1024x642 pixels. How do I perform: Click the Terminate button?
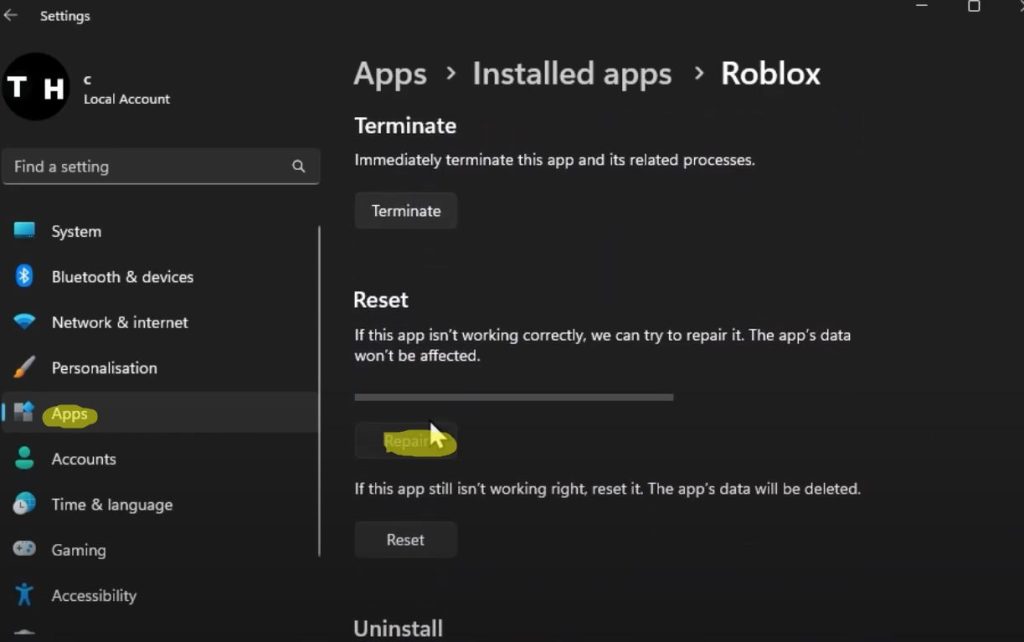pyautogui.click(x=406, y=211)
